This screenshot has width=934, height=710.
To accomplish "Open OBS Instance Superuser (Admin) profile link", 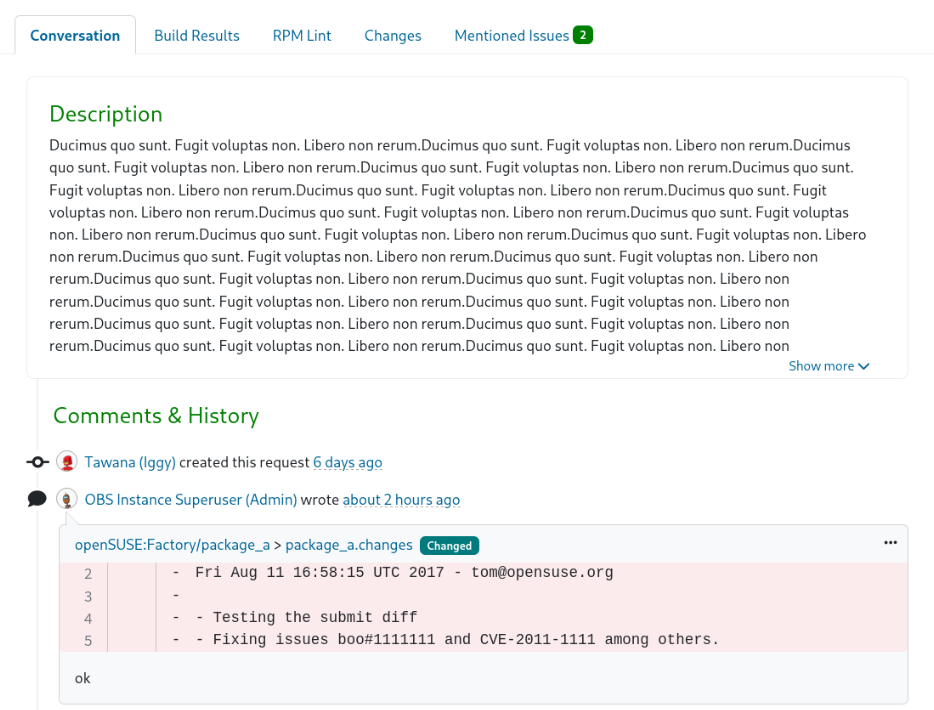I will coord(191,499).
